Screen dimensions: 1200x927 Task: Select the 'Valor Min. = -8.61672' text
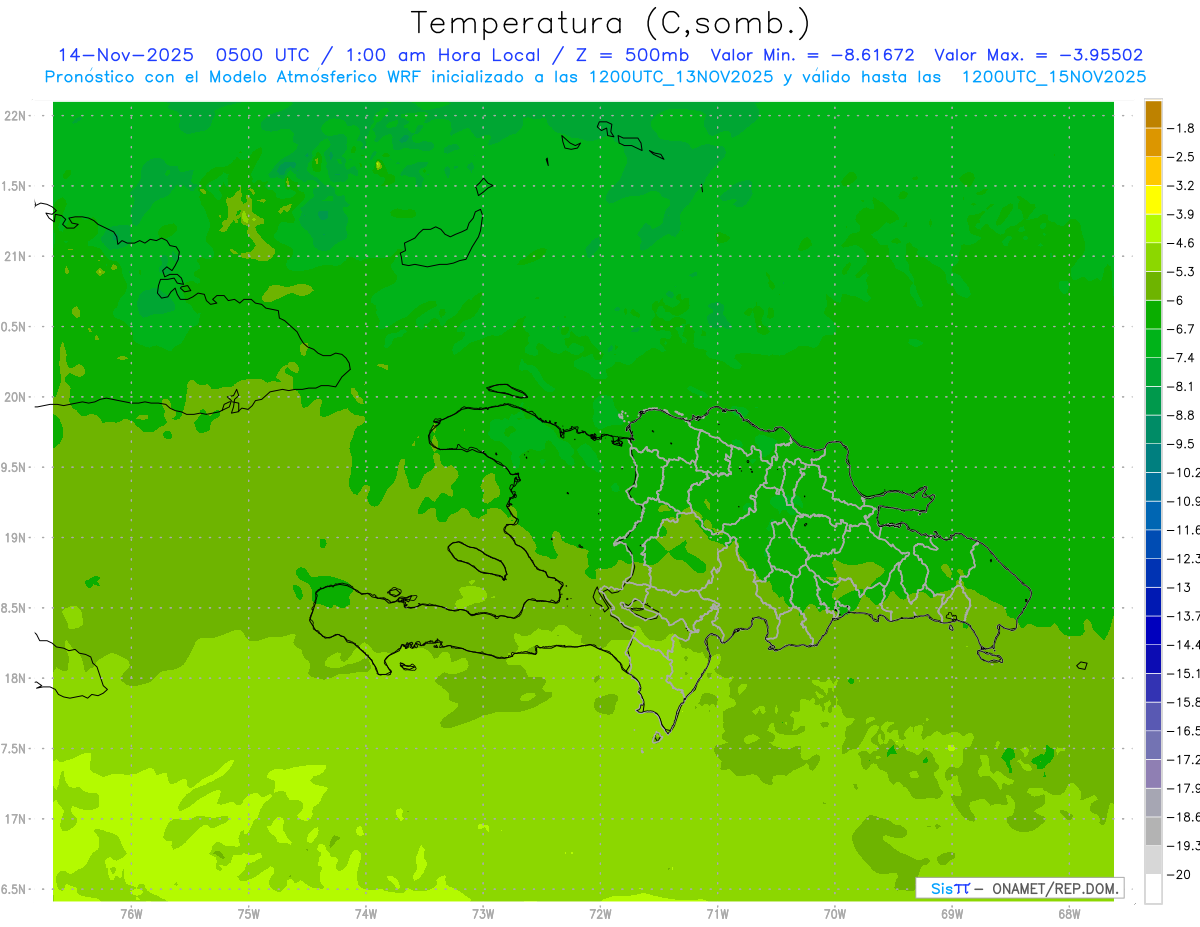coord(812,55)
